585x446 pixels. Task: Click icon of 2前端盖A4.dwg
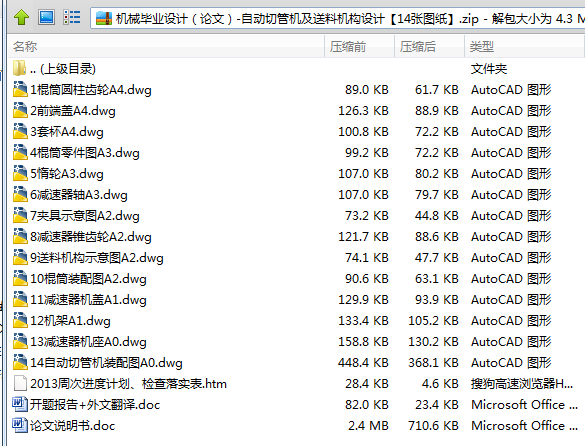(20, 110)
